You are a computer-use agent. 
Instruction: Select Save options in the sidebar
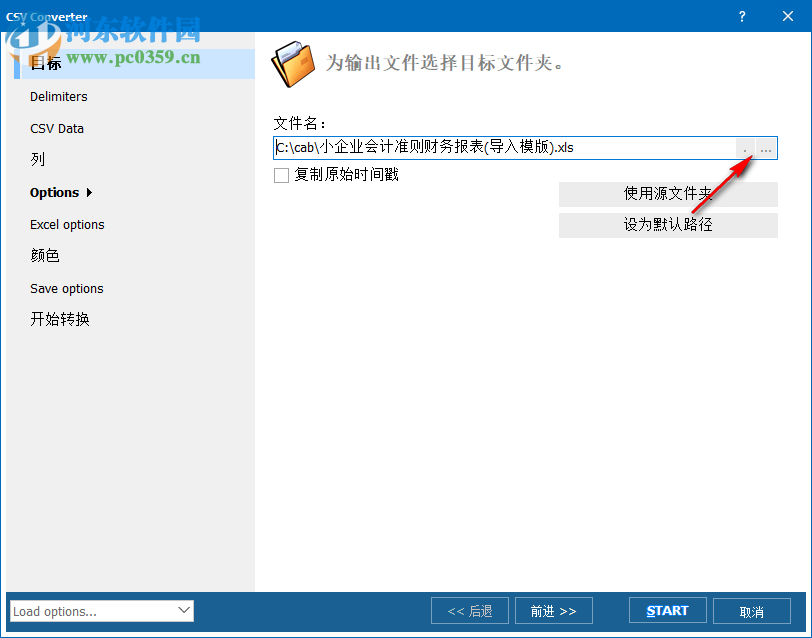coord(66,288)
